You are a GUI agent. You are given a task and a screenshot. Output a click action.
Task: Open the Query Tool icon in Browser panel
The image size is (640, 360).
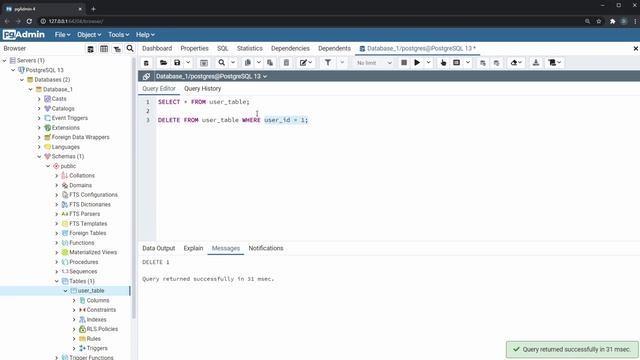pyautogui.click(x=91, y=49)
